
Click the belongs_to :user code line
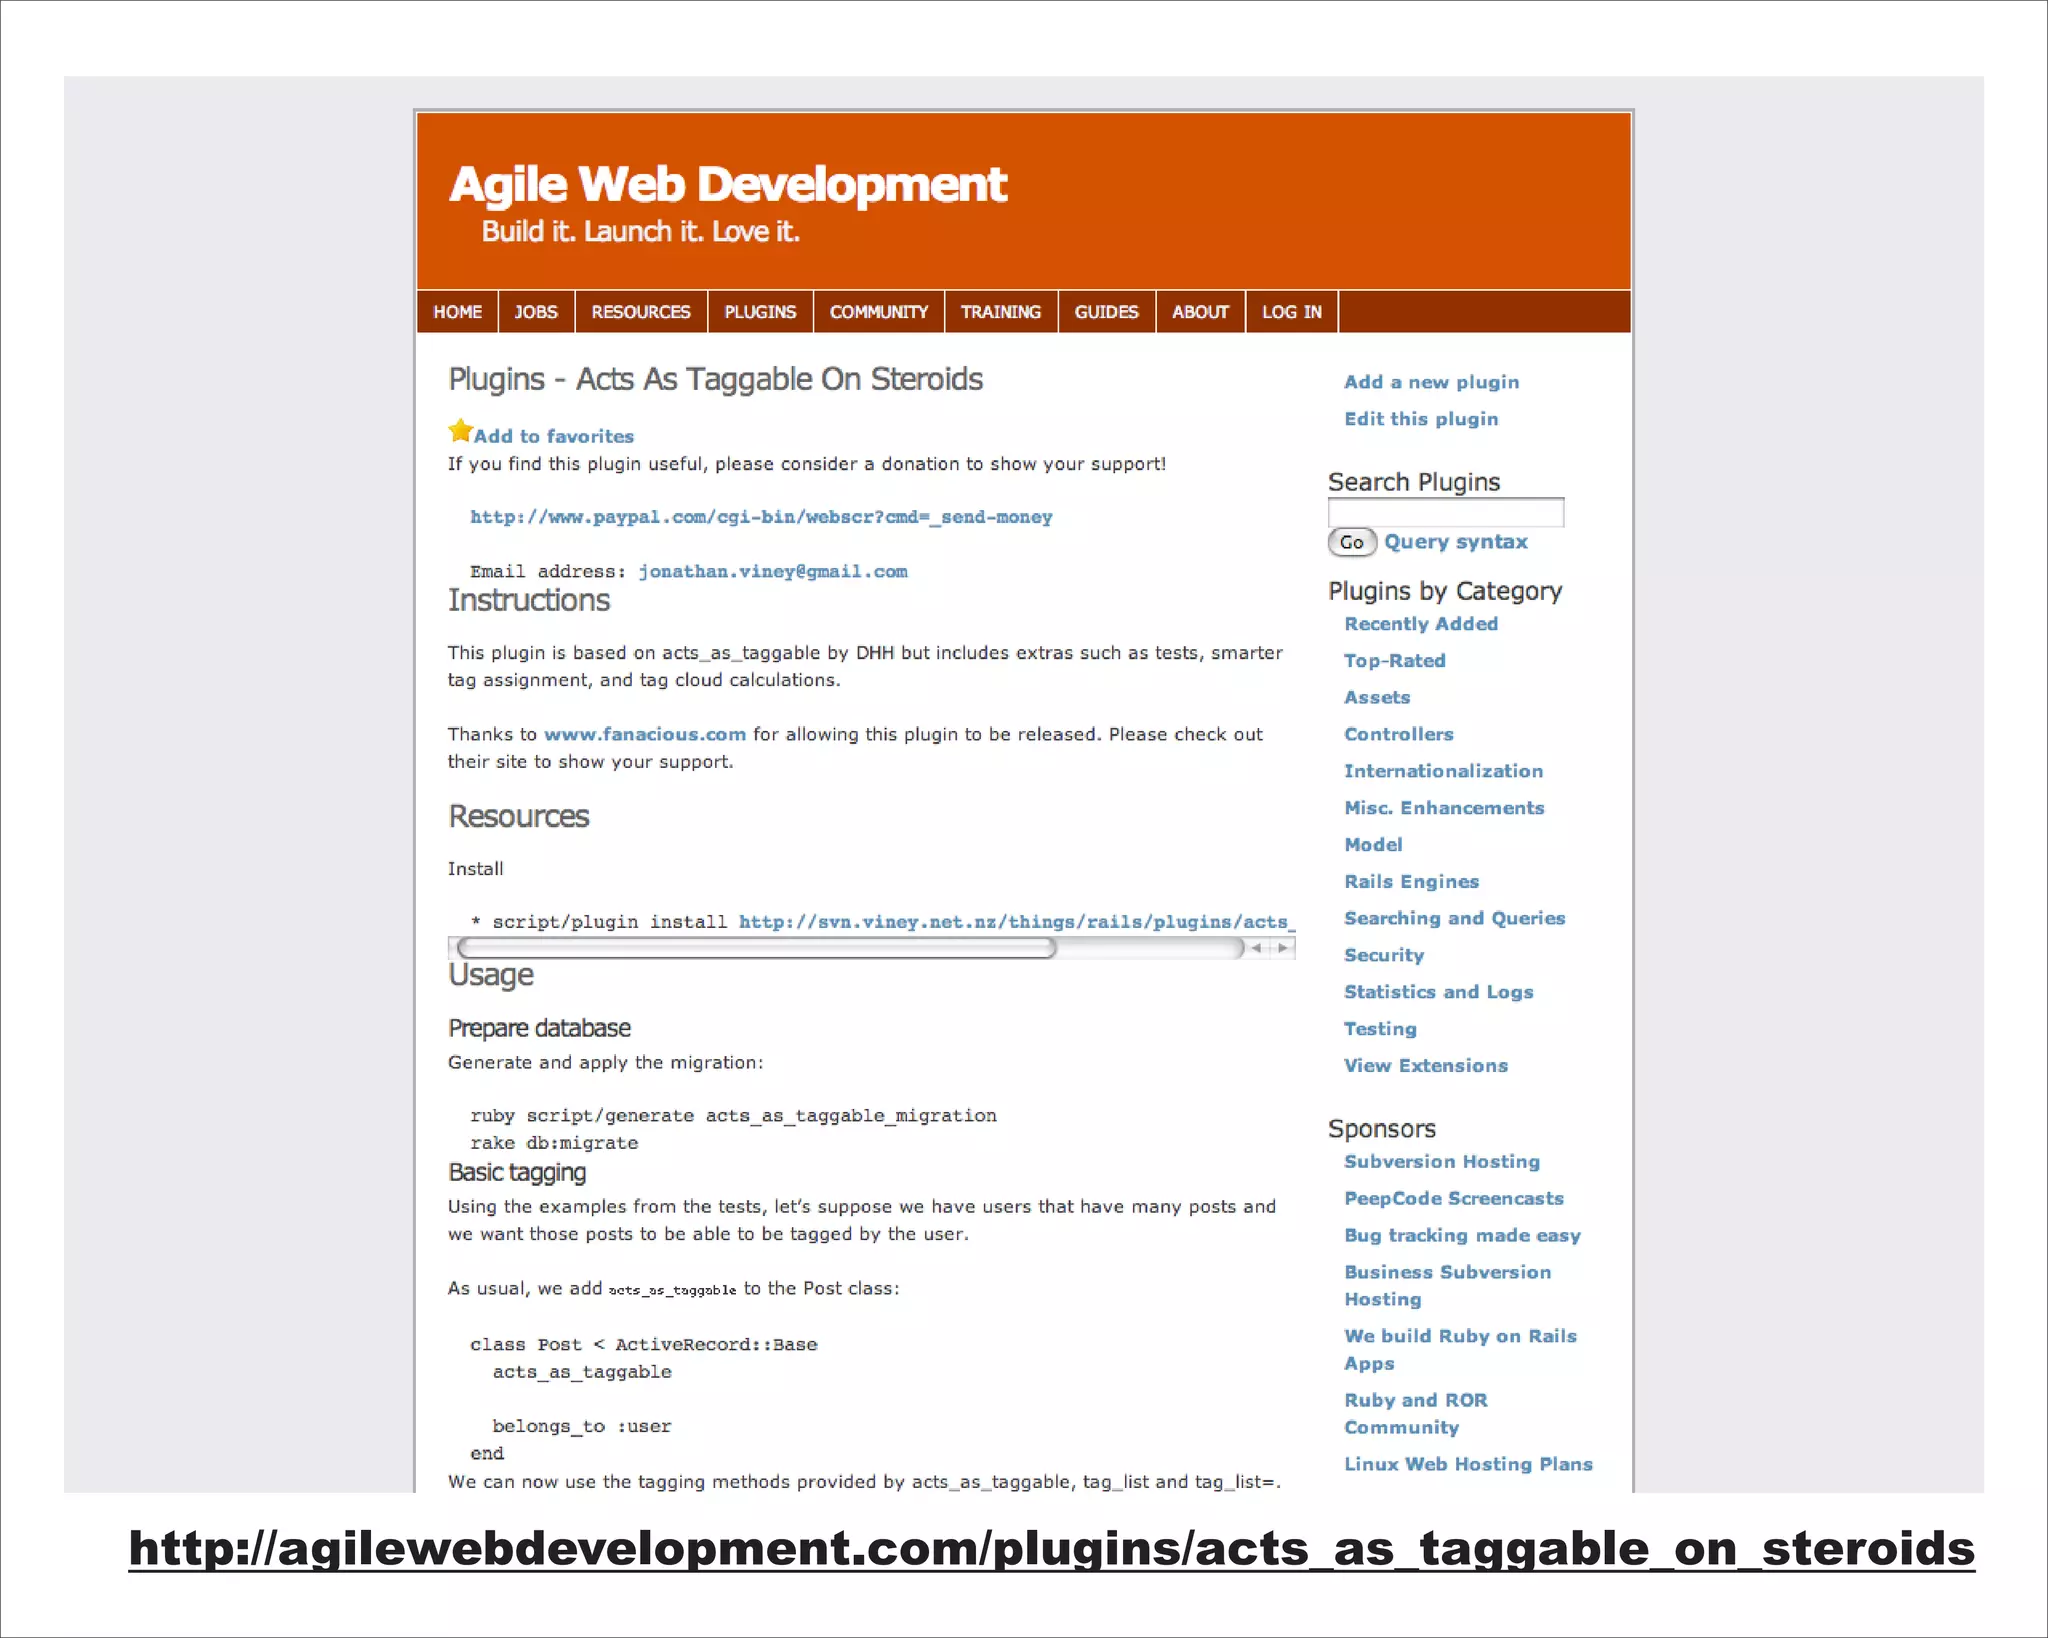coord(581,1427)
